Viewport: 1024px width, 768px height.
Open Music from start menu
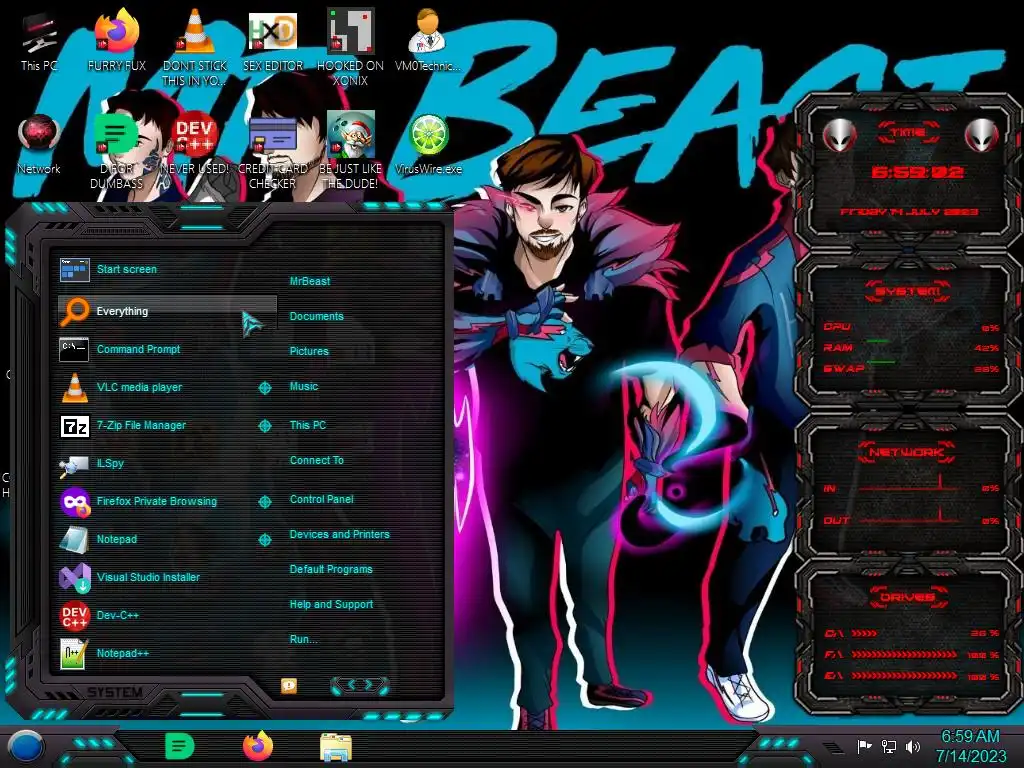304,387
